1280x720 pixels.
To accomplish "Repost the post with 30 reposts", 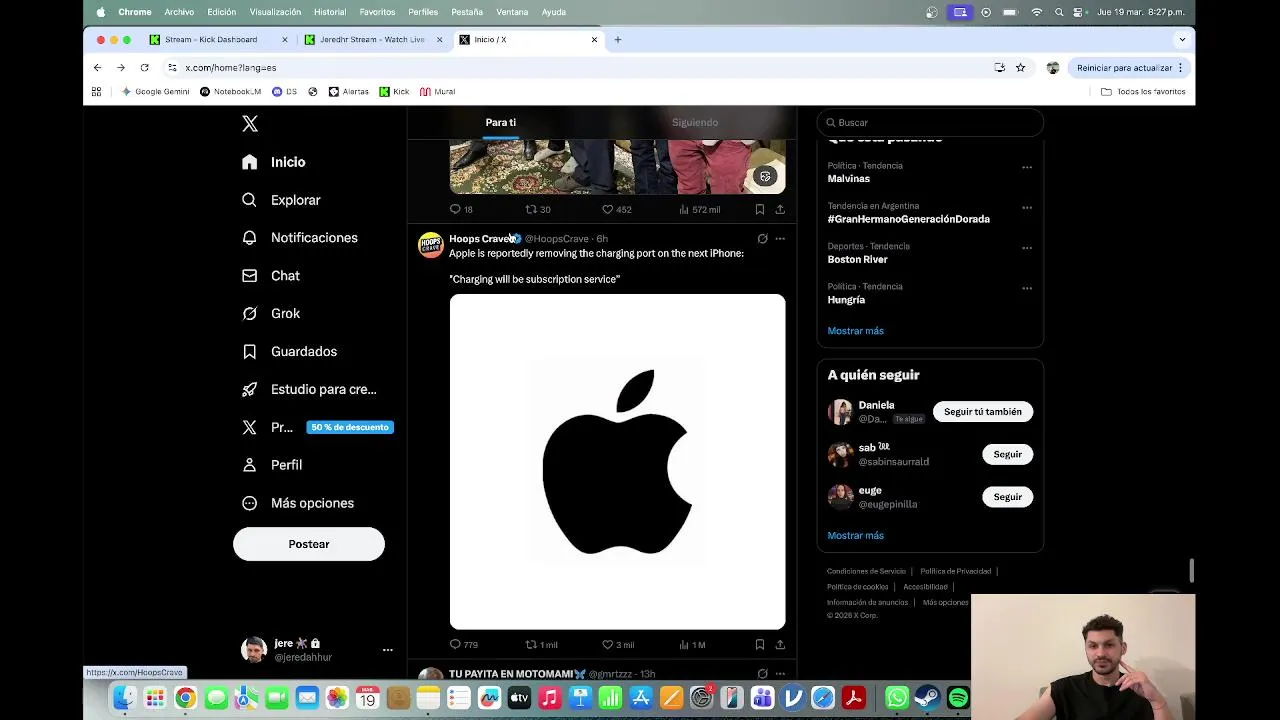I will (x=538, y=209).
